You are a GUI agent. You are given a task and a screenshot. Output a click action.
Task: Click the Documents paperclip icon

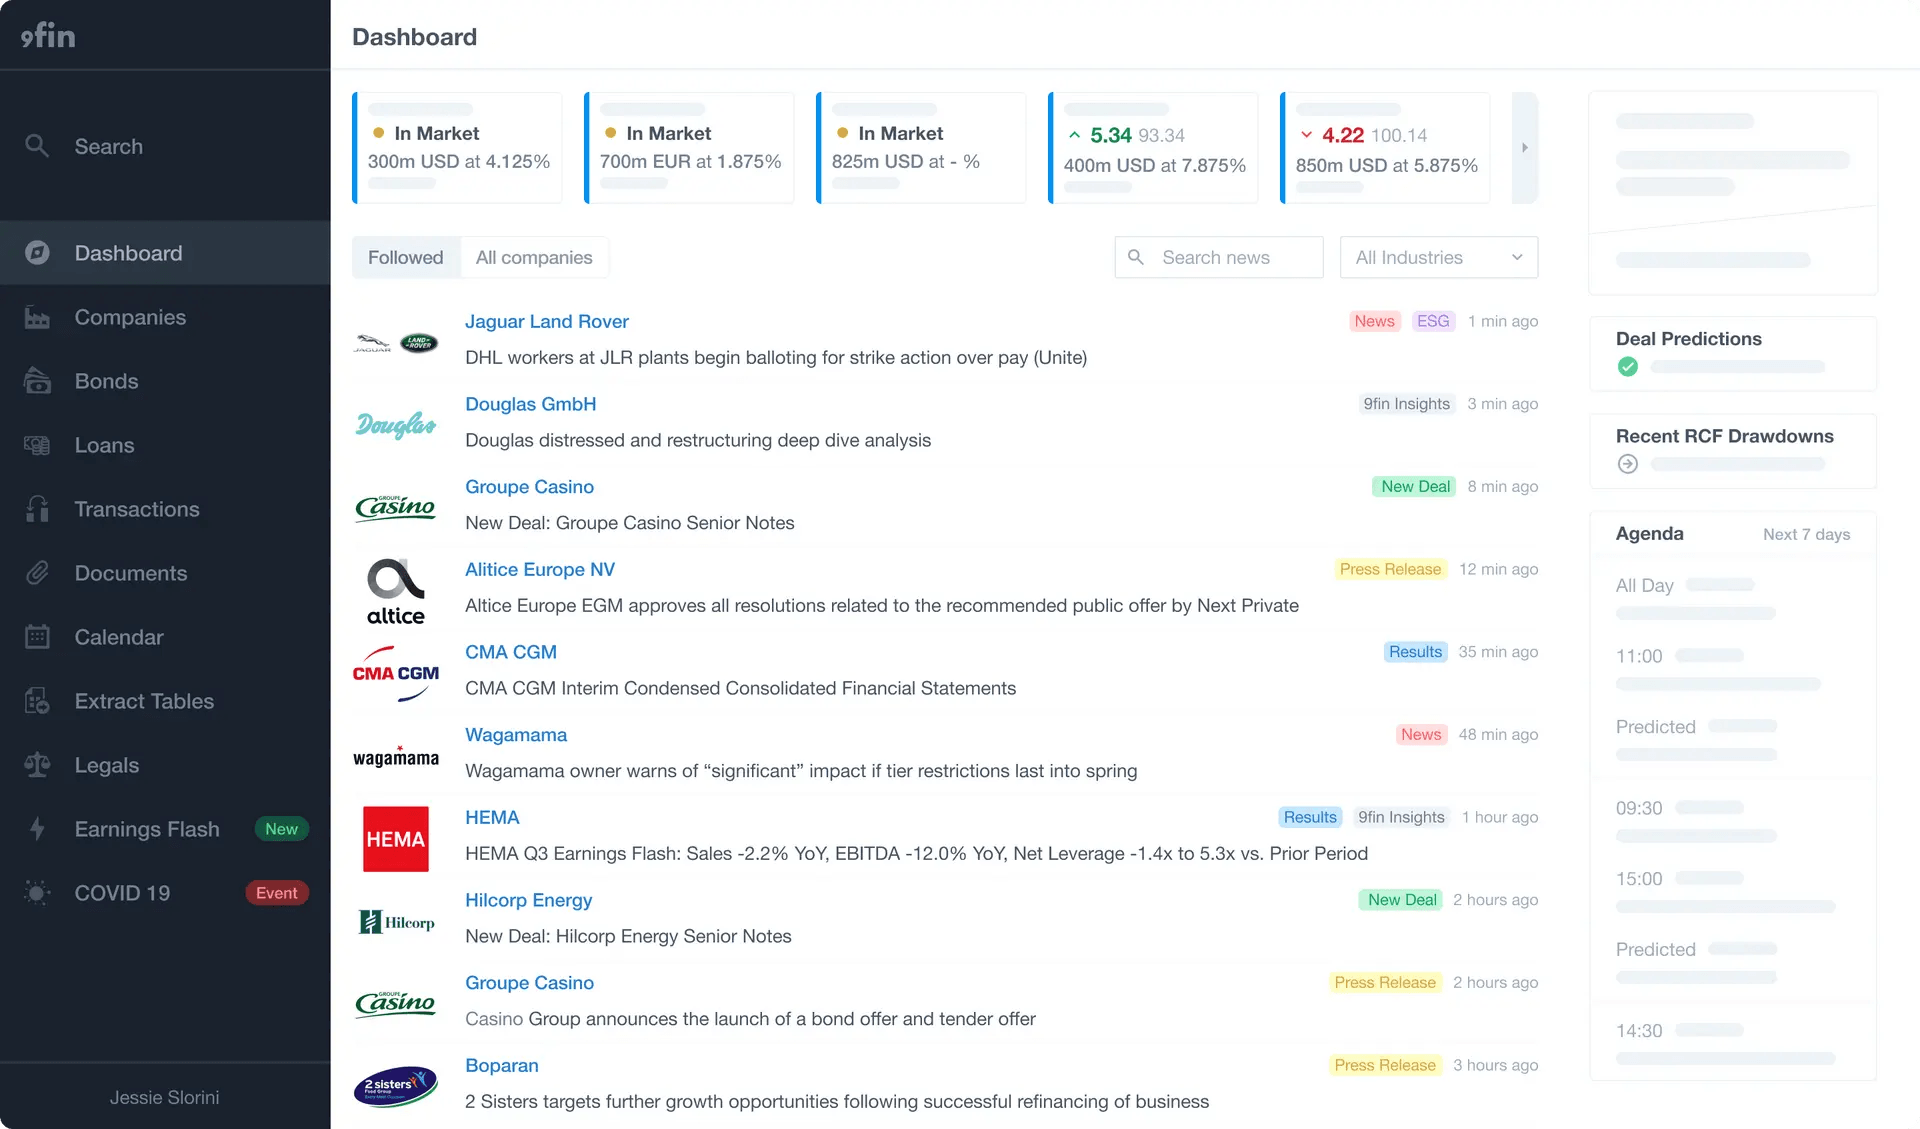pyautogui.click(x=37, y=573)
